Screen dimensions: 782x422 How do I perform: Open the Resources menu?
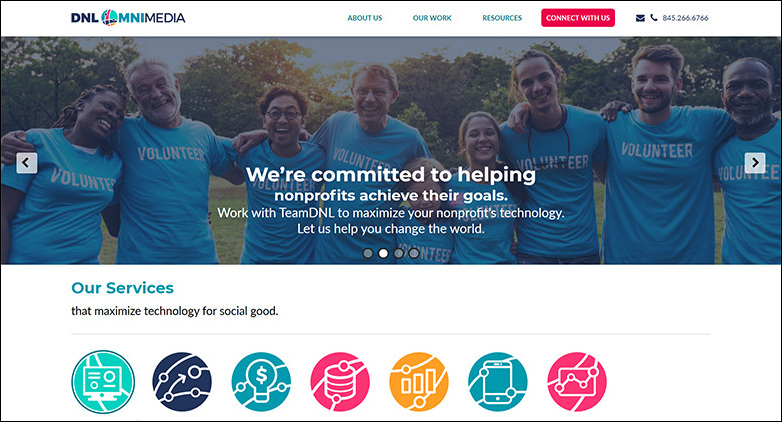pyautogui.click(x=502, y=18)
